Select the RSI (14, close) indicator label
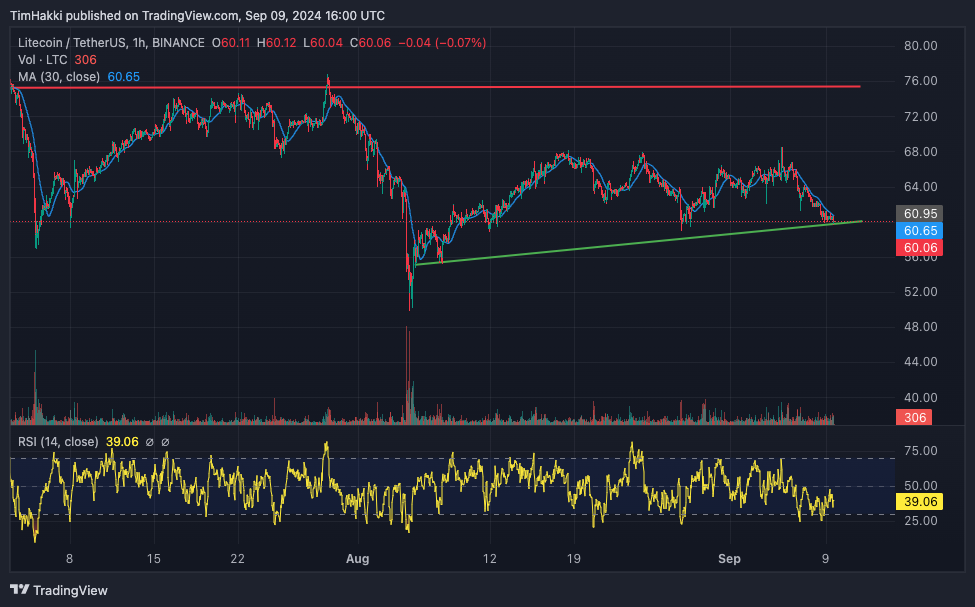Viewport: 975px width, 607px height. pos(58,442)
